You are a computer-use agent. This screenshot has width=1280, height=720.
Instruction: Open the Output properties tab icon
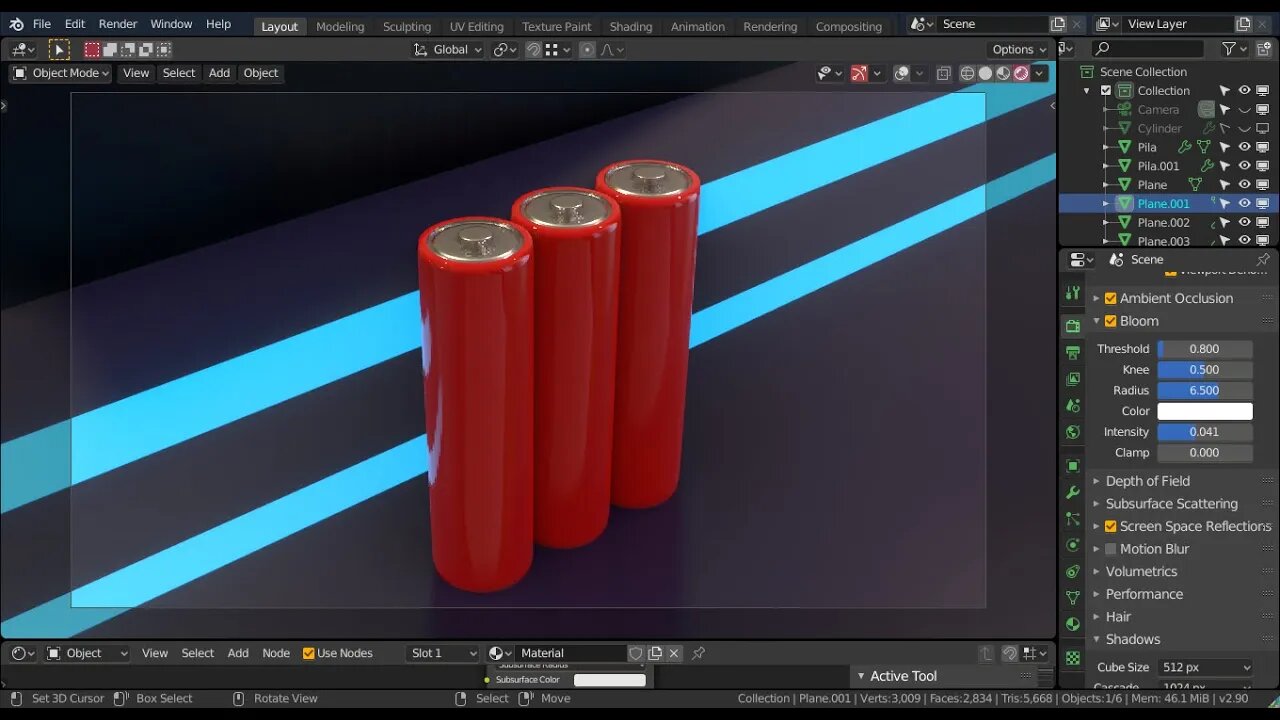[x=1073, y=353]
